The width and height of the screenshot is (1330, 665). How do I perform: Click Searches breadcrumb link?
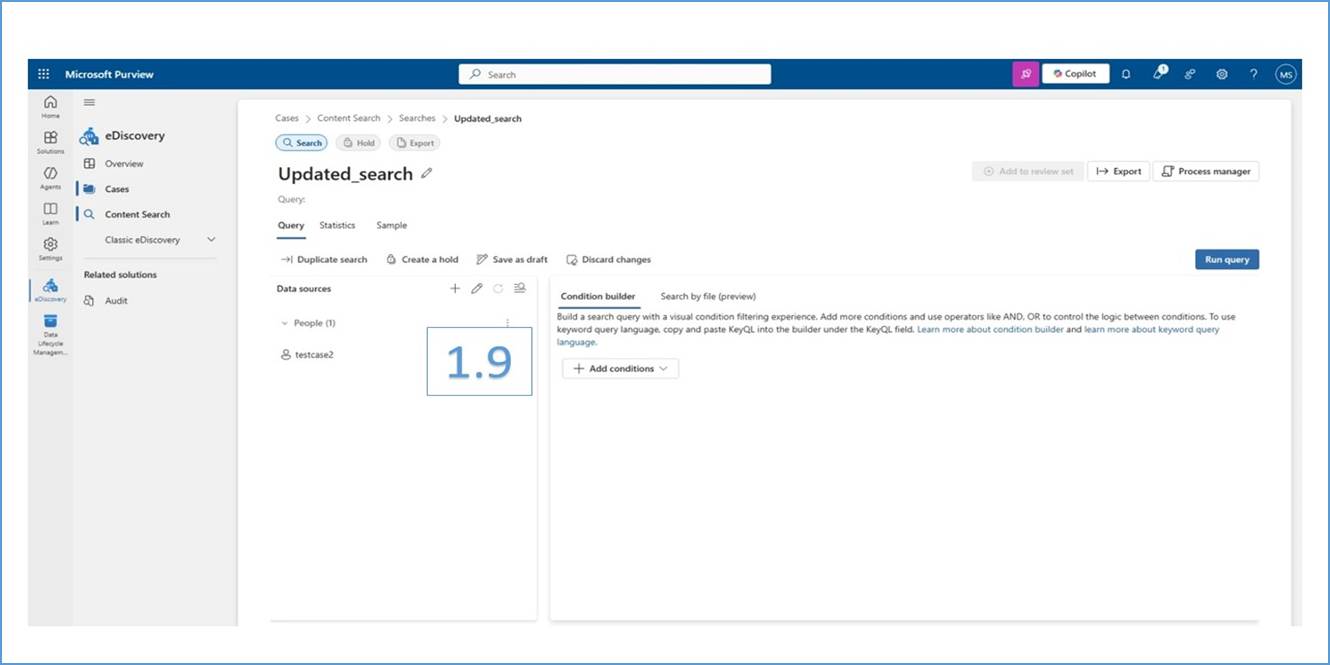417,118
